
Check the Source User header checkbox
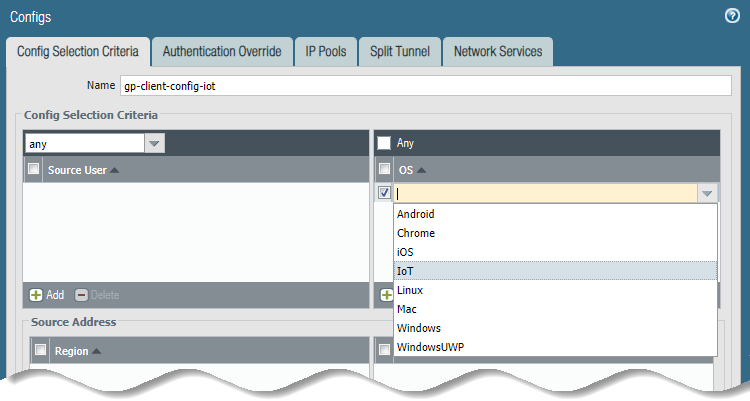[x=34, y=170]
